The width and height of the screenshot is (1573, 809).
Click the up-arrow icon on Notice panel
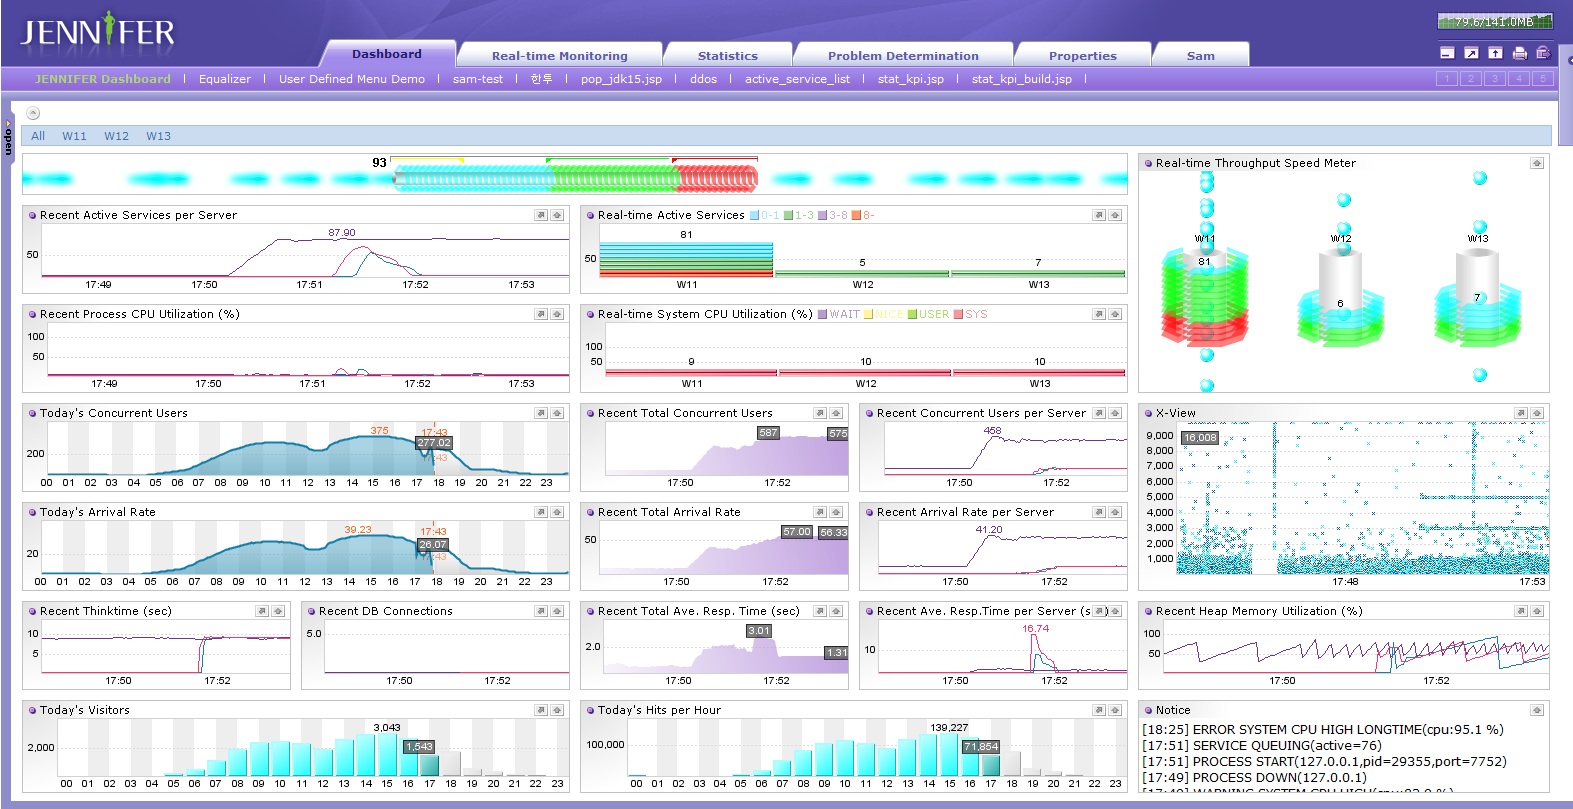[x=1537, y=710]
